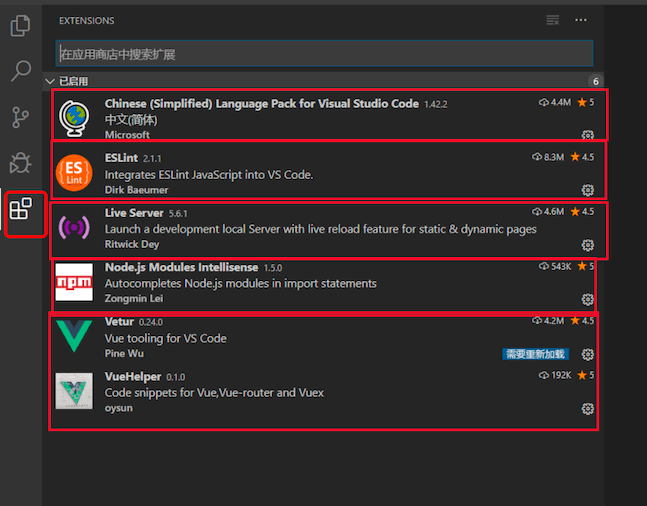Screen dimensions: 647x506
Task: Click VueHelper 192K download count
Action: click(555, 375)
